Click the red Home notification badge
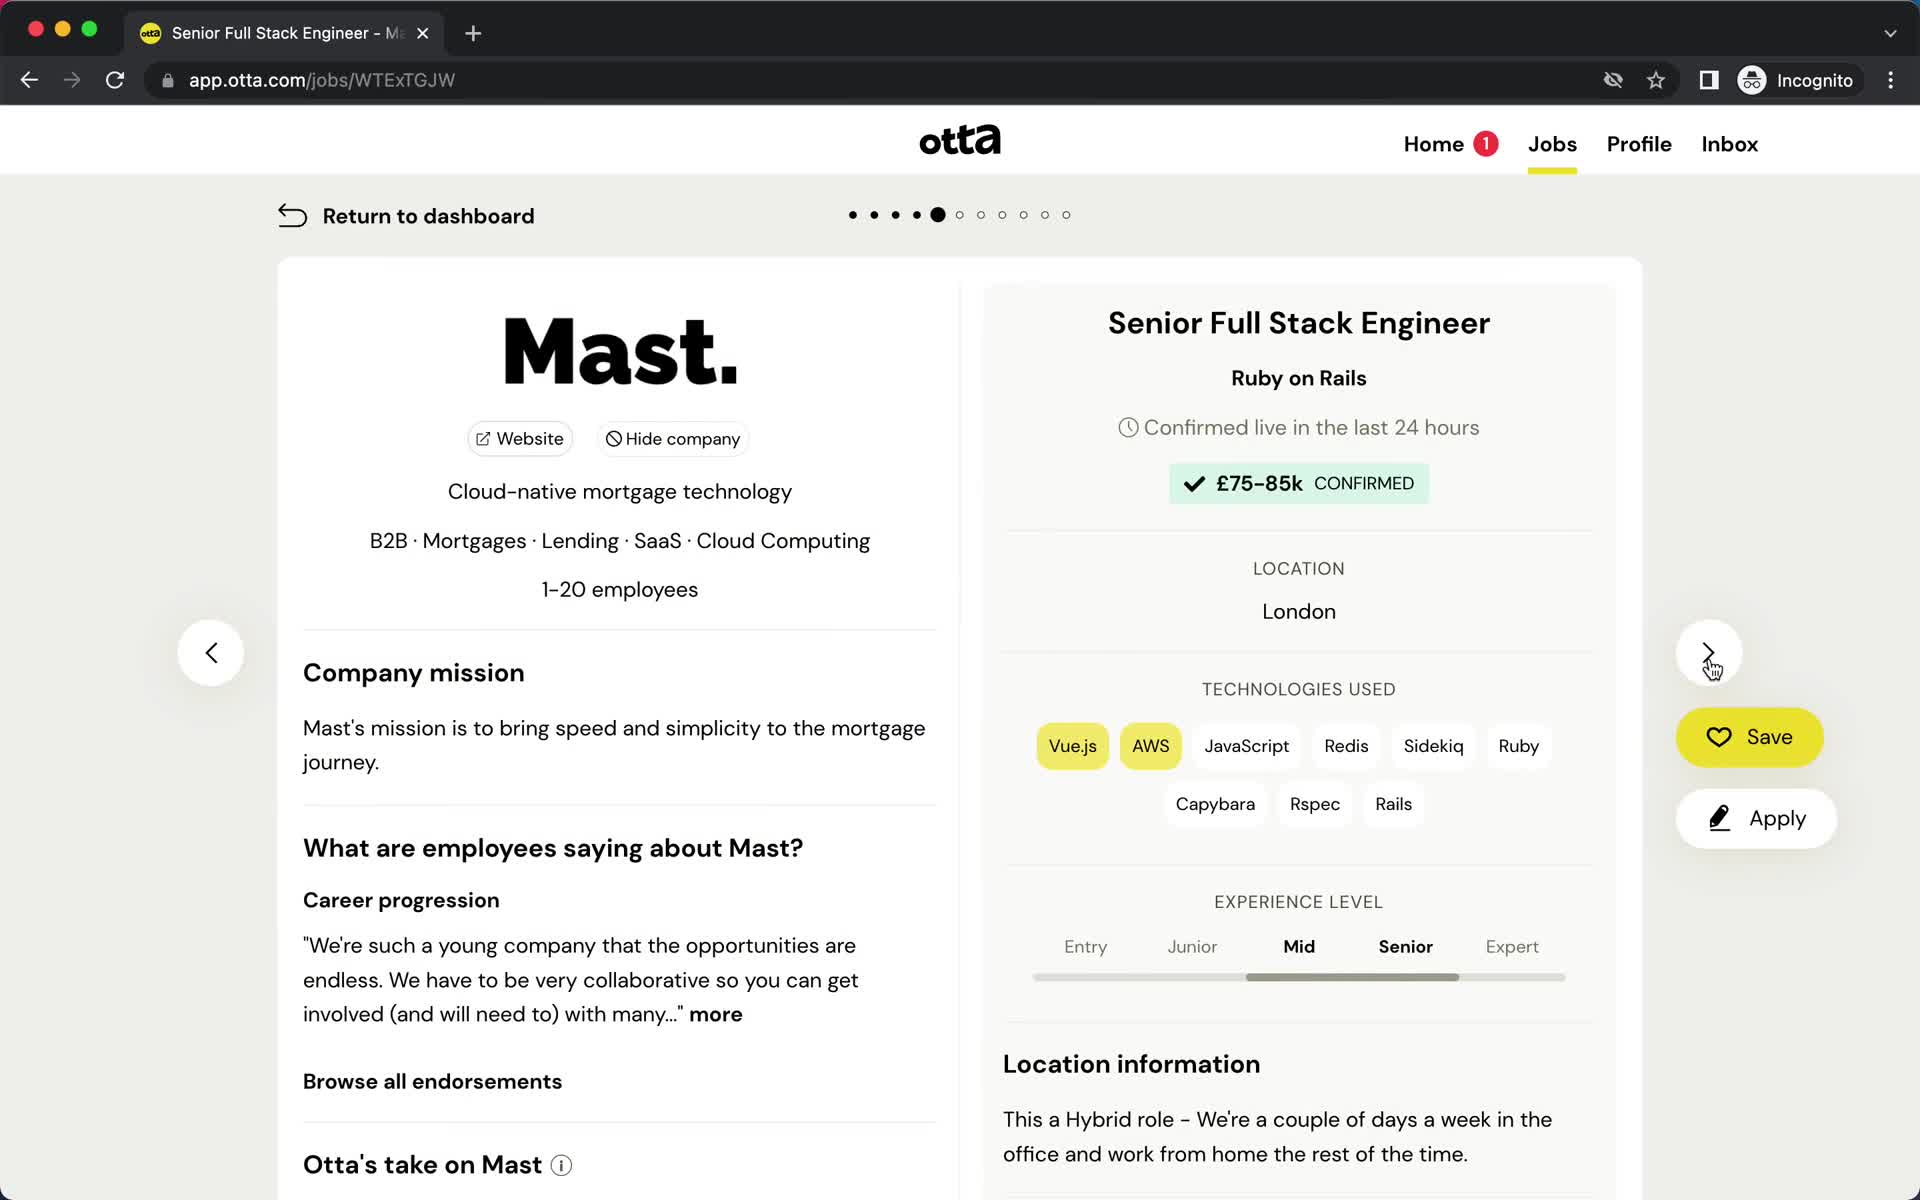 tap(1486, 144)
